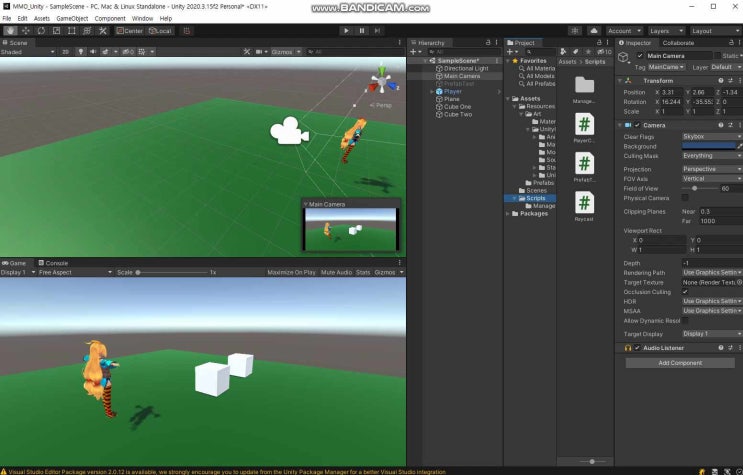The image size is (743, 475).
Task: Open the Free Aspect dropdown
Action: [x=75, y=273]
